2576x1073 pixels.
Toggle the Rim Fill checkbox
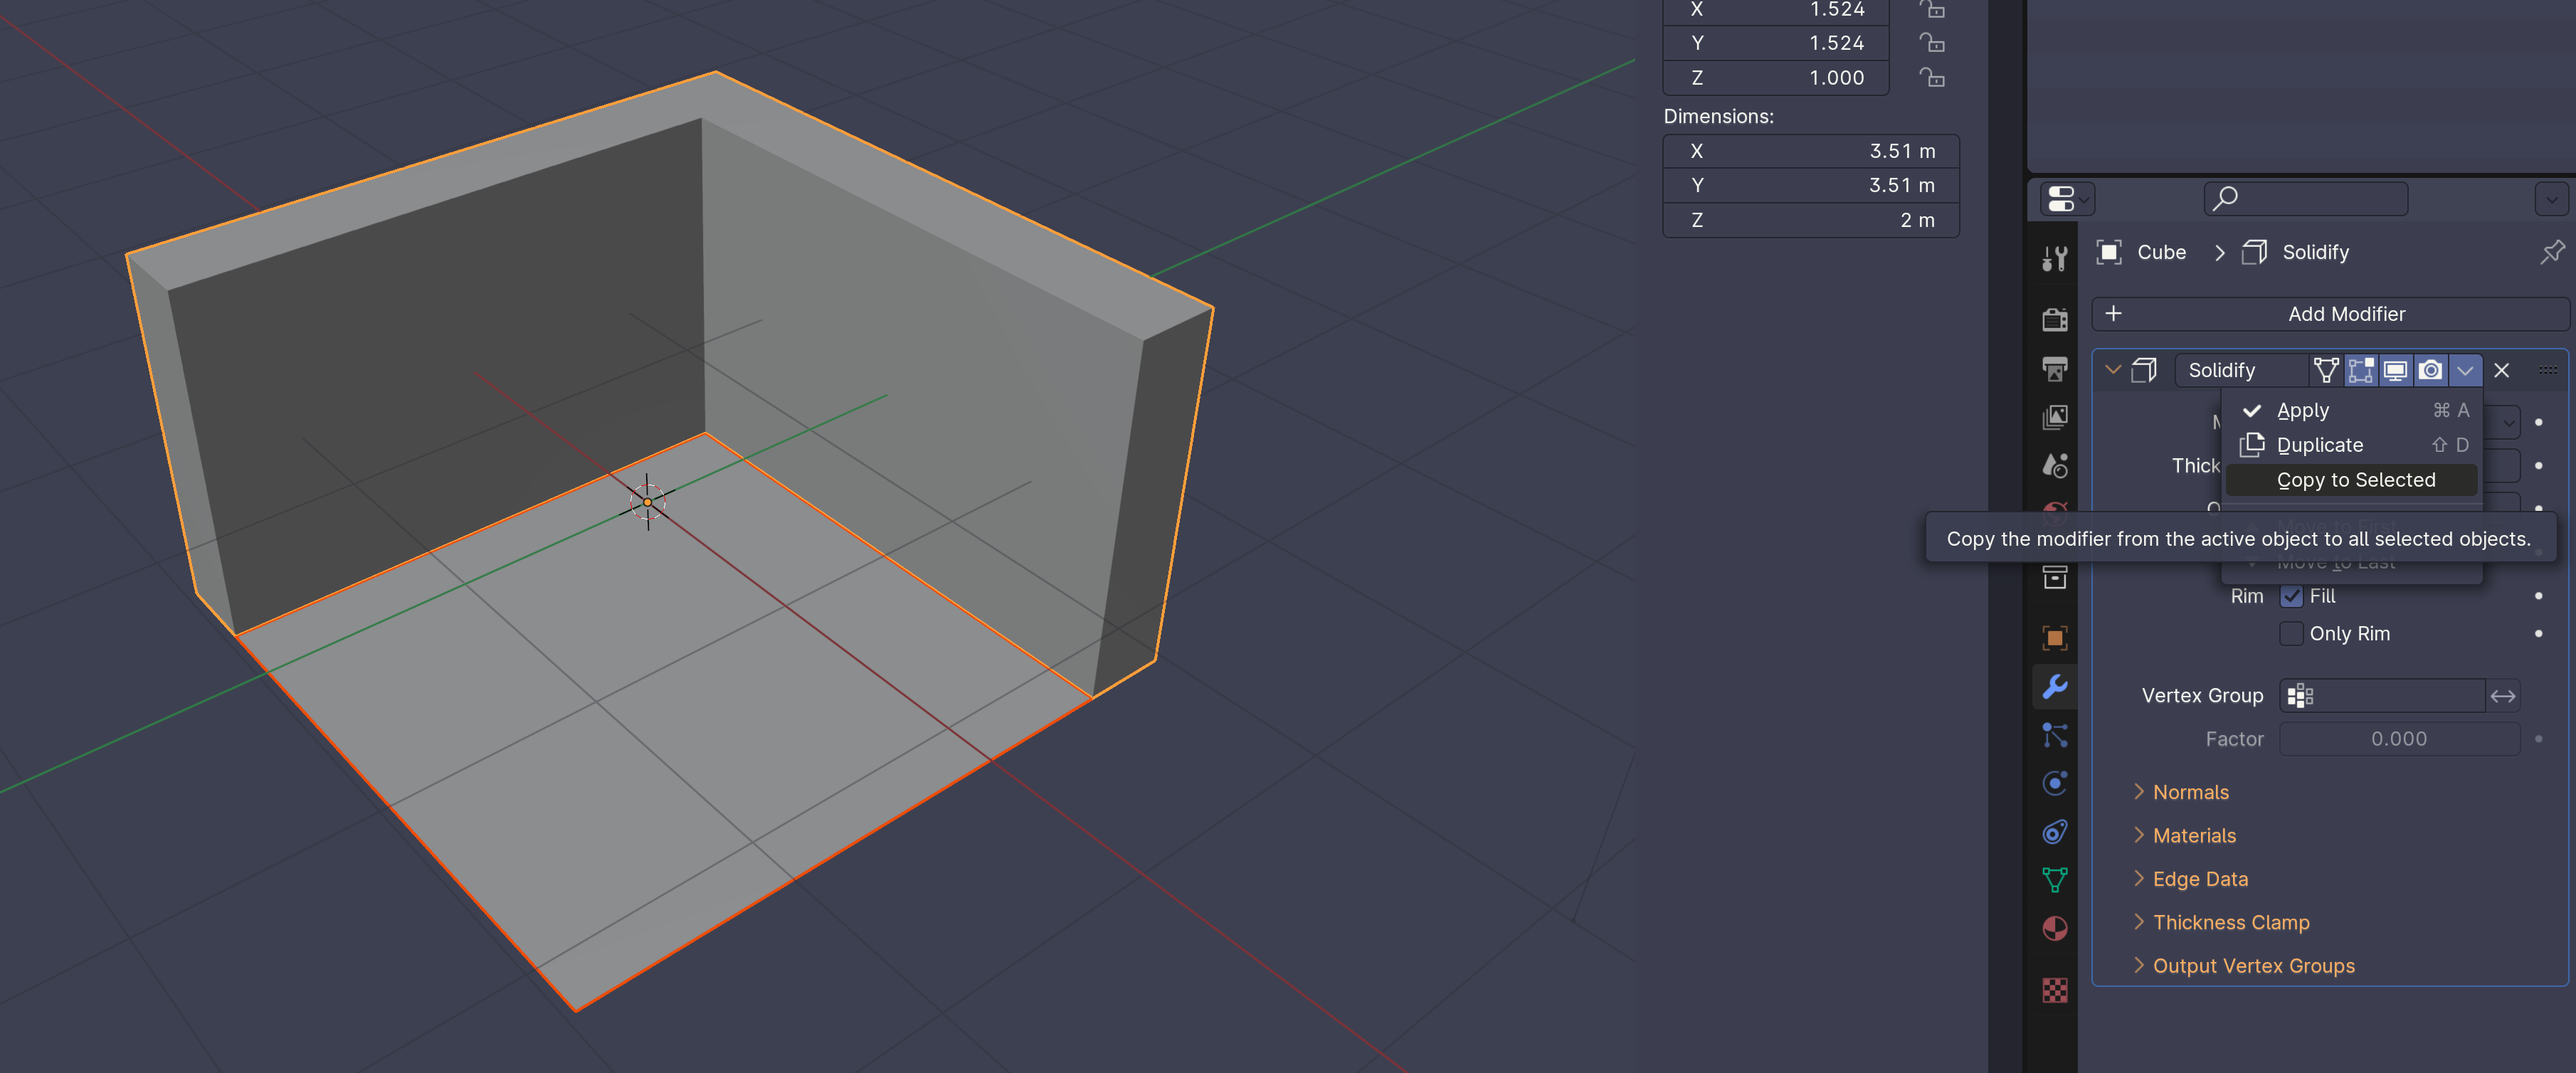[2291, 596]
